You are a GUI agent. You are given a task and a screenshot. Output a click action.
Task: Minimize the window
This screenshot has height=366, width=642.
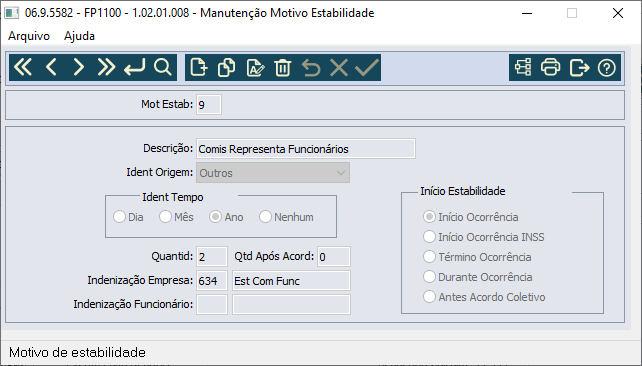click(527, 13)
